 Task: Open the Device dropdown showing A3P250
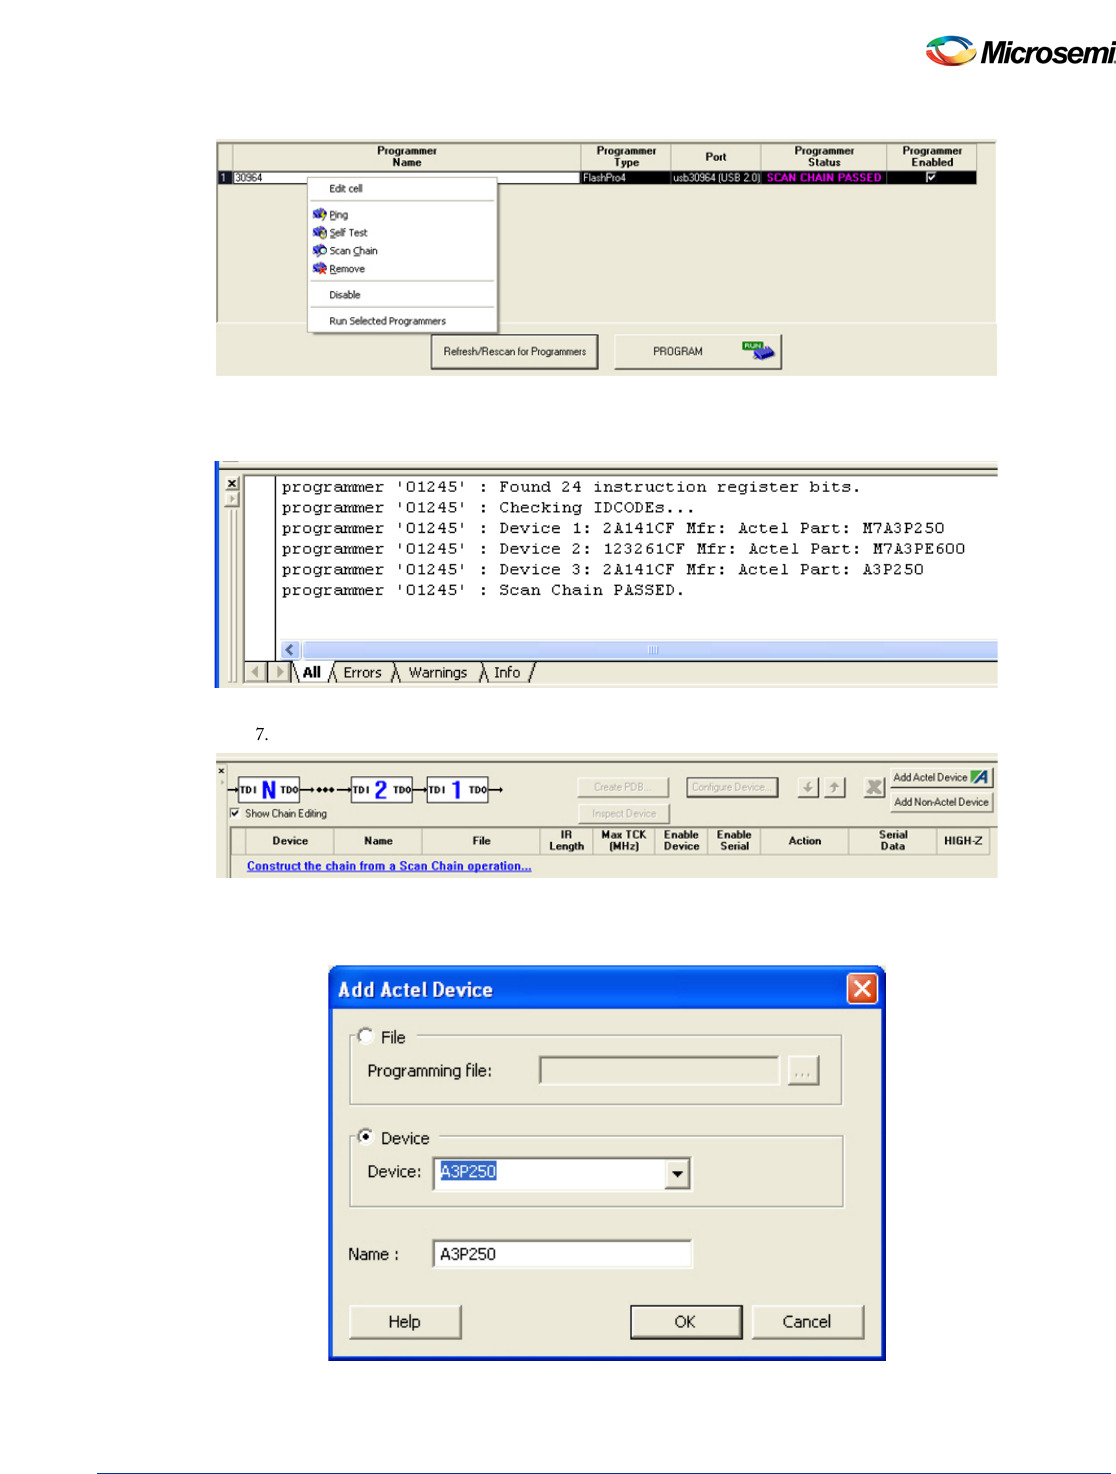678,1172
